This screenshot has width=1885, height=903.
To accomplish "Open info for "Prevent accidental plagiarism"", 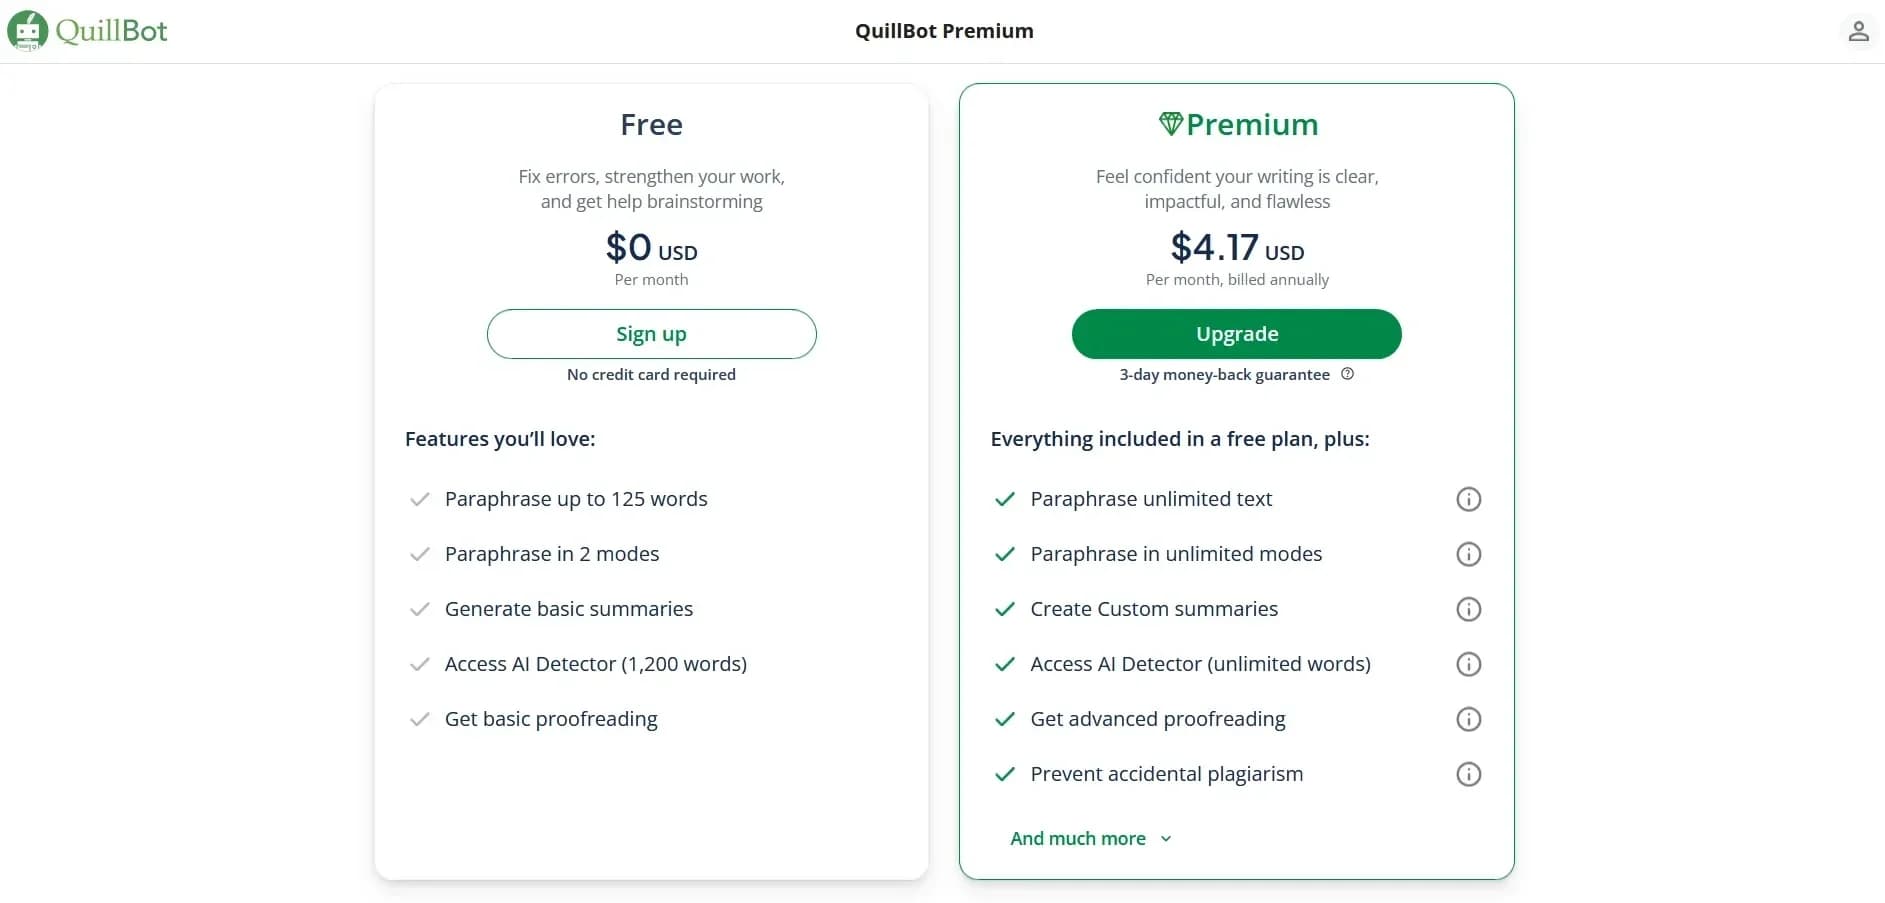I will pos(1468,774).
